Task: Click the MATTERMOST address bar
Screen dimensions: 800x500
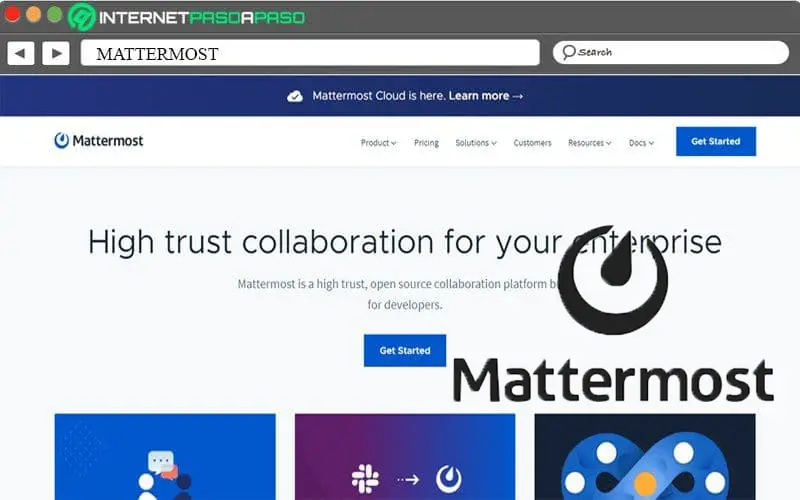Action: point(310,53)
